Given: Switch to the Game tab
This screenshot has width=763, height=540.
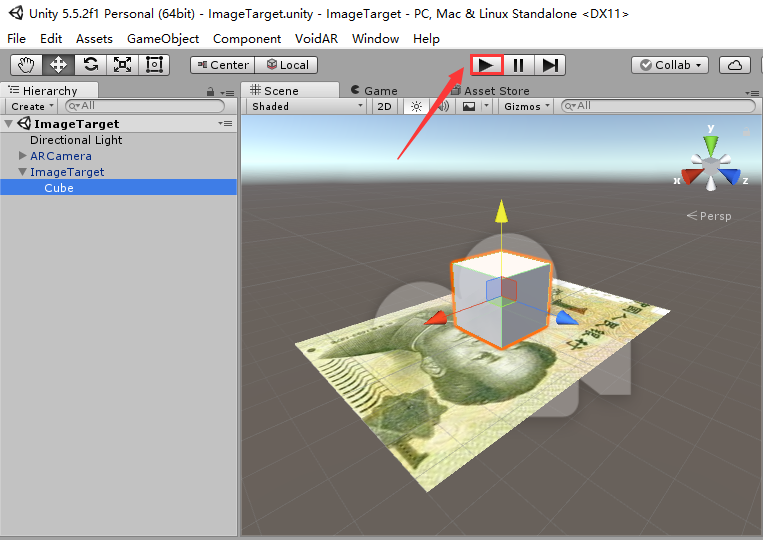Looking at the screenshot, I should coord(374,90).
